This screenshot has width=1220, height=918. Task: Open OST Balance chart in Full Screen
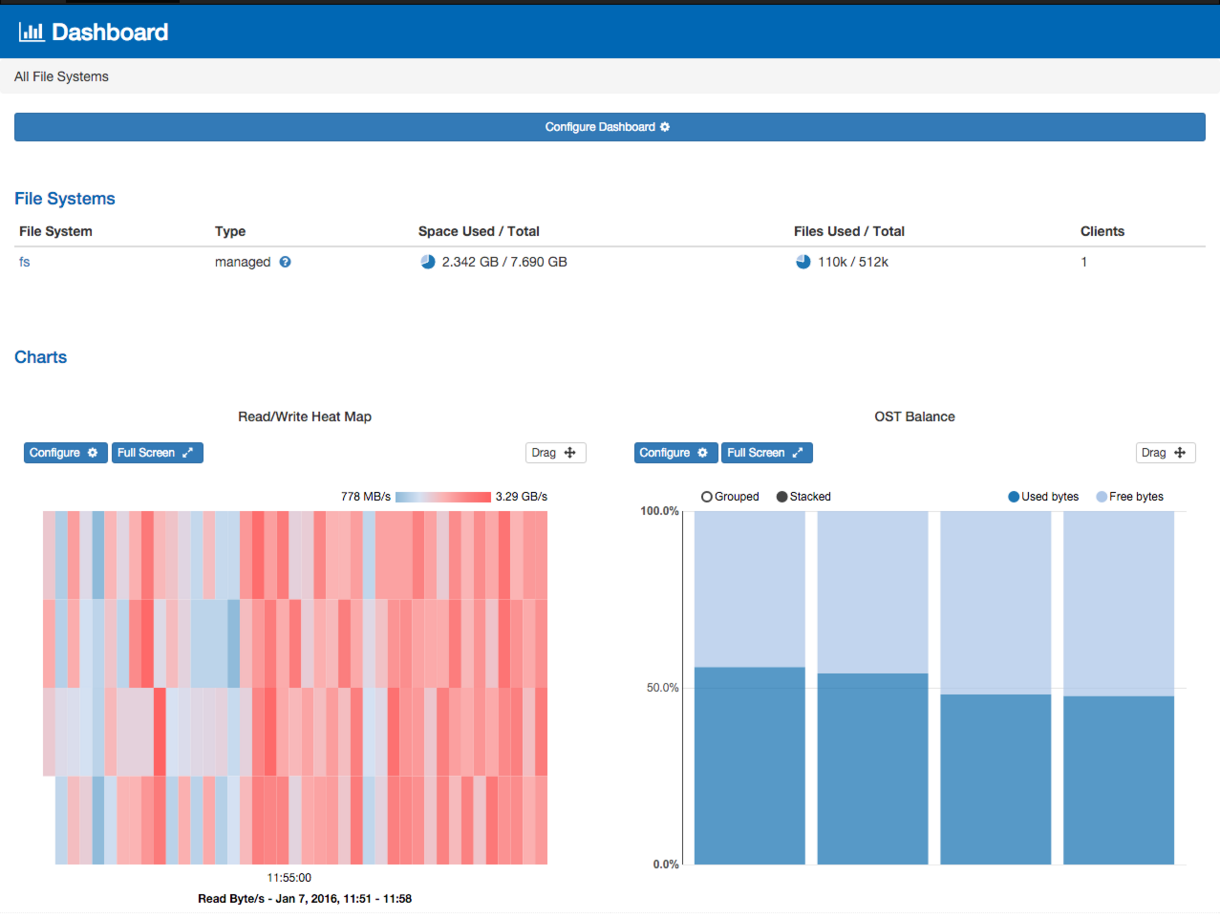tap(766, 453)
